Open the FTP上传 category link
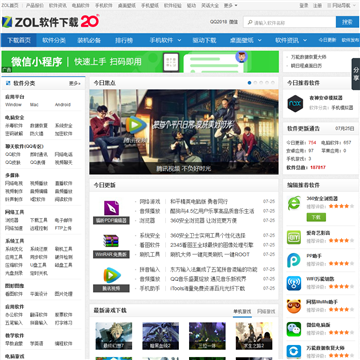 point(63,228)
